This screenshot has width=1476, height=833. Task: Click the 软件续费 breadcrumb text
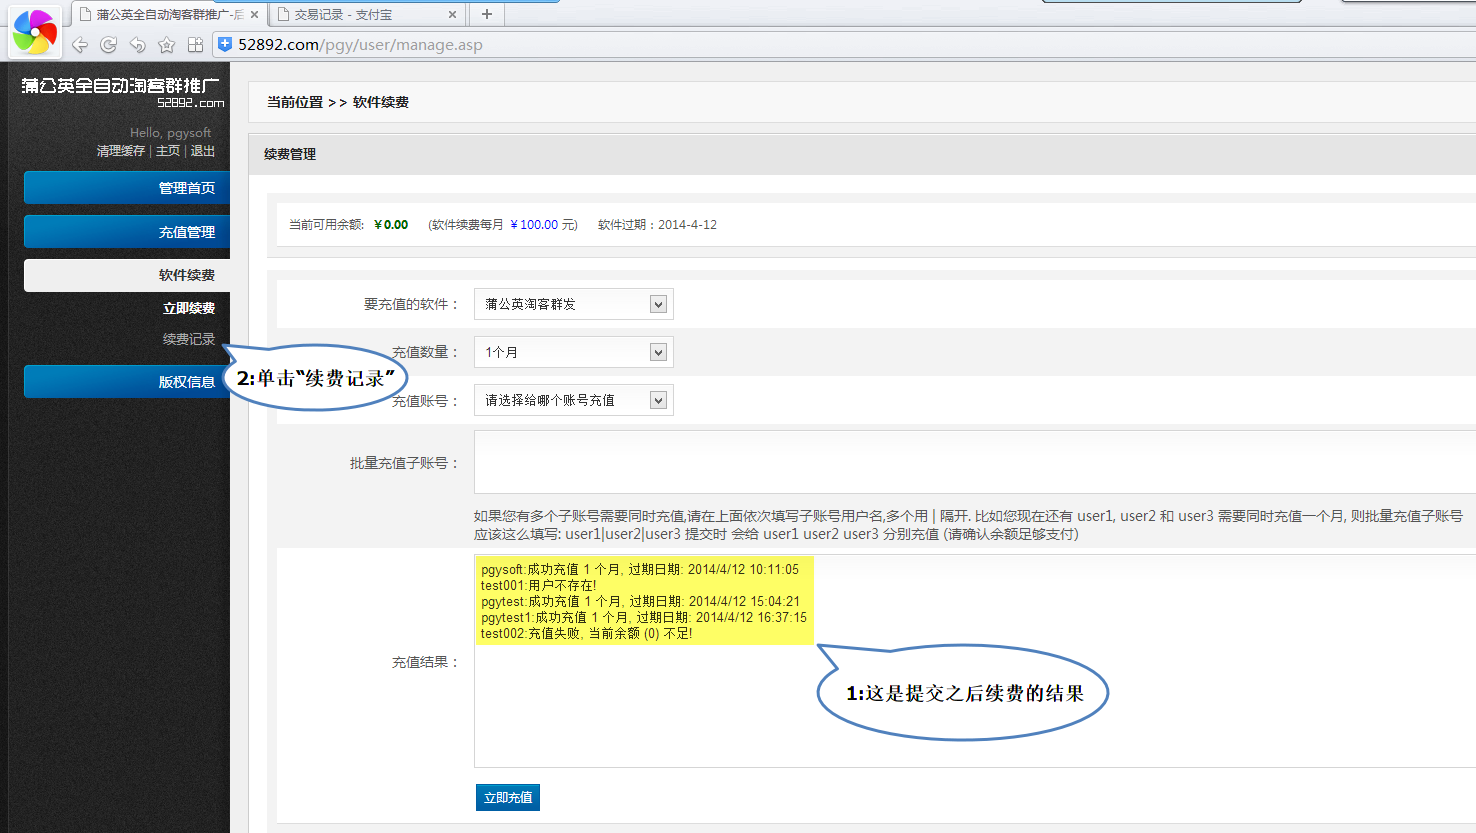coord(381,102)
